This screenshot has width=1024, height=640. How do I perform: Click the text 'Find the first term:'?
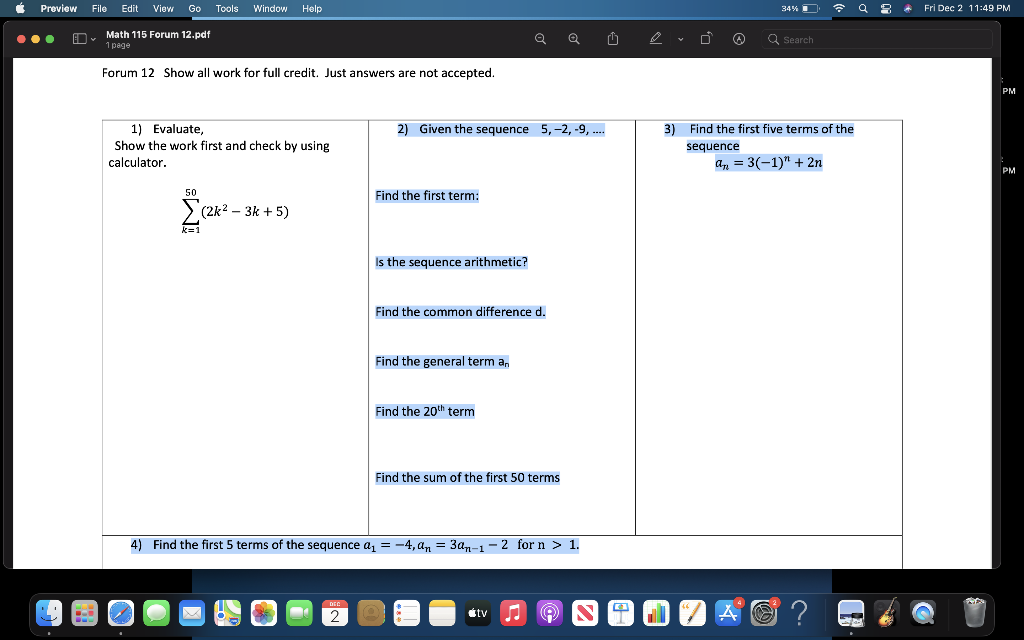click(x=427, y=195)
